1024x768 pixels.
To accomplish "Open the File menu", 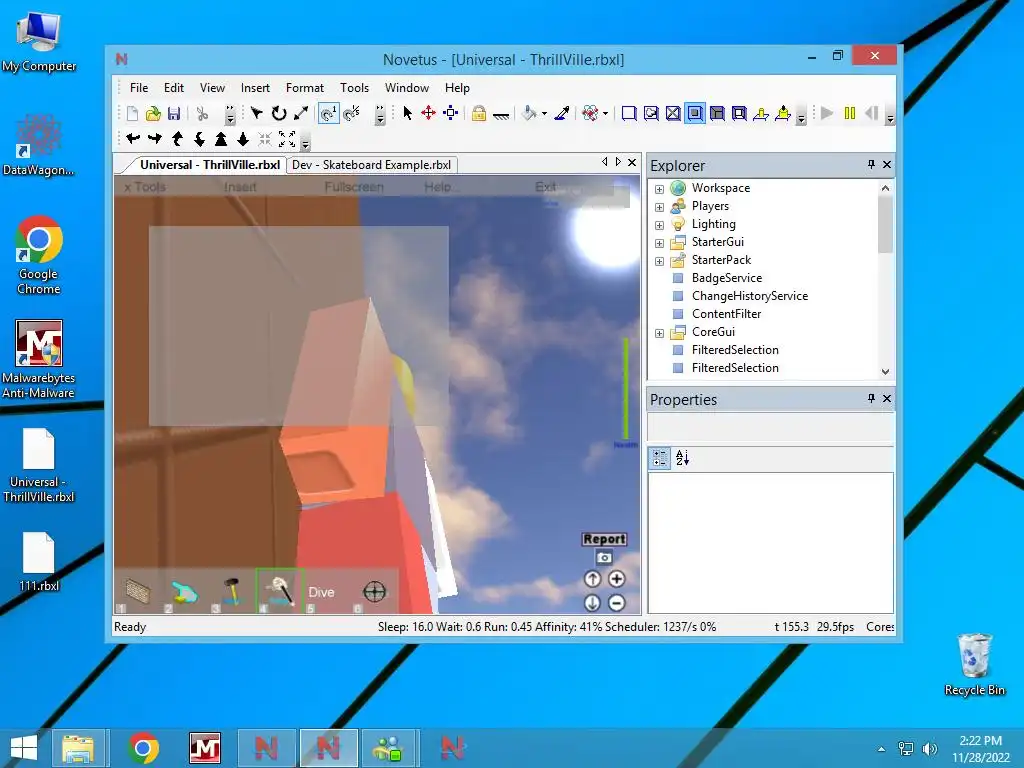I will 138,88.
